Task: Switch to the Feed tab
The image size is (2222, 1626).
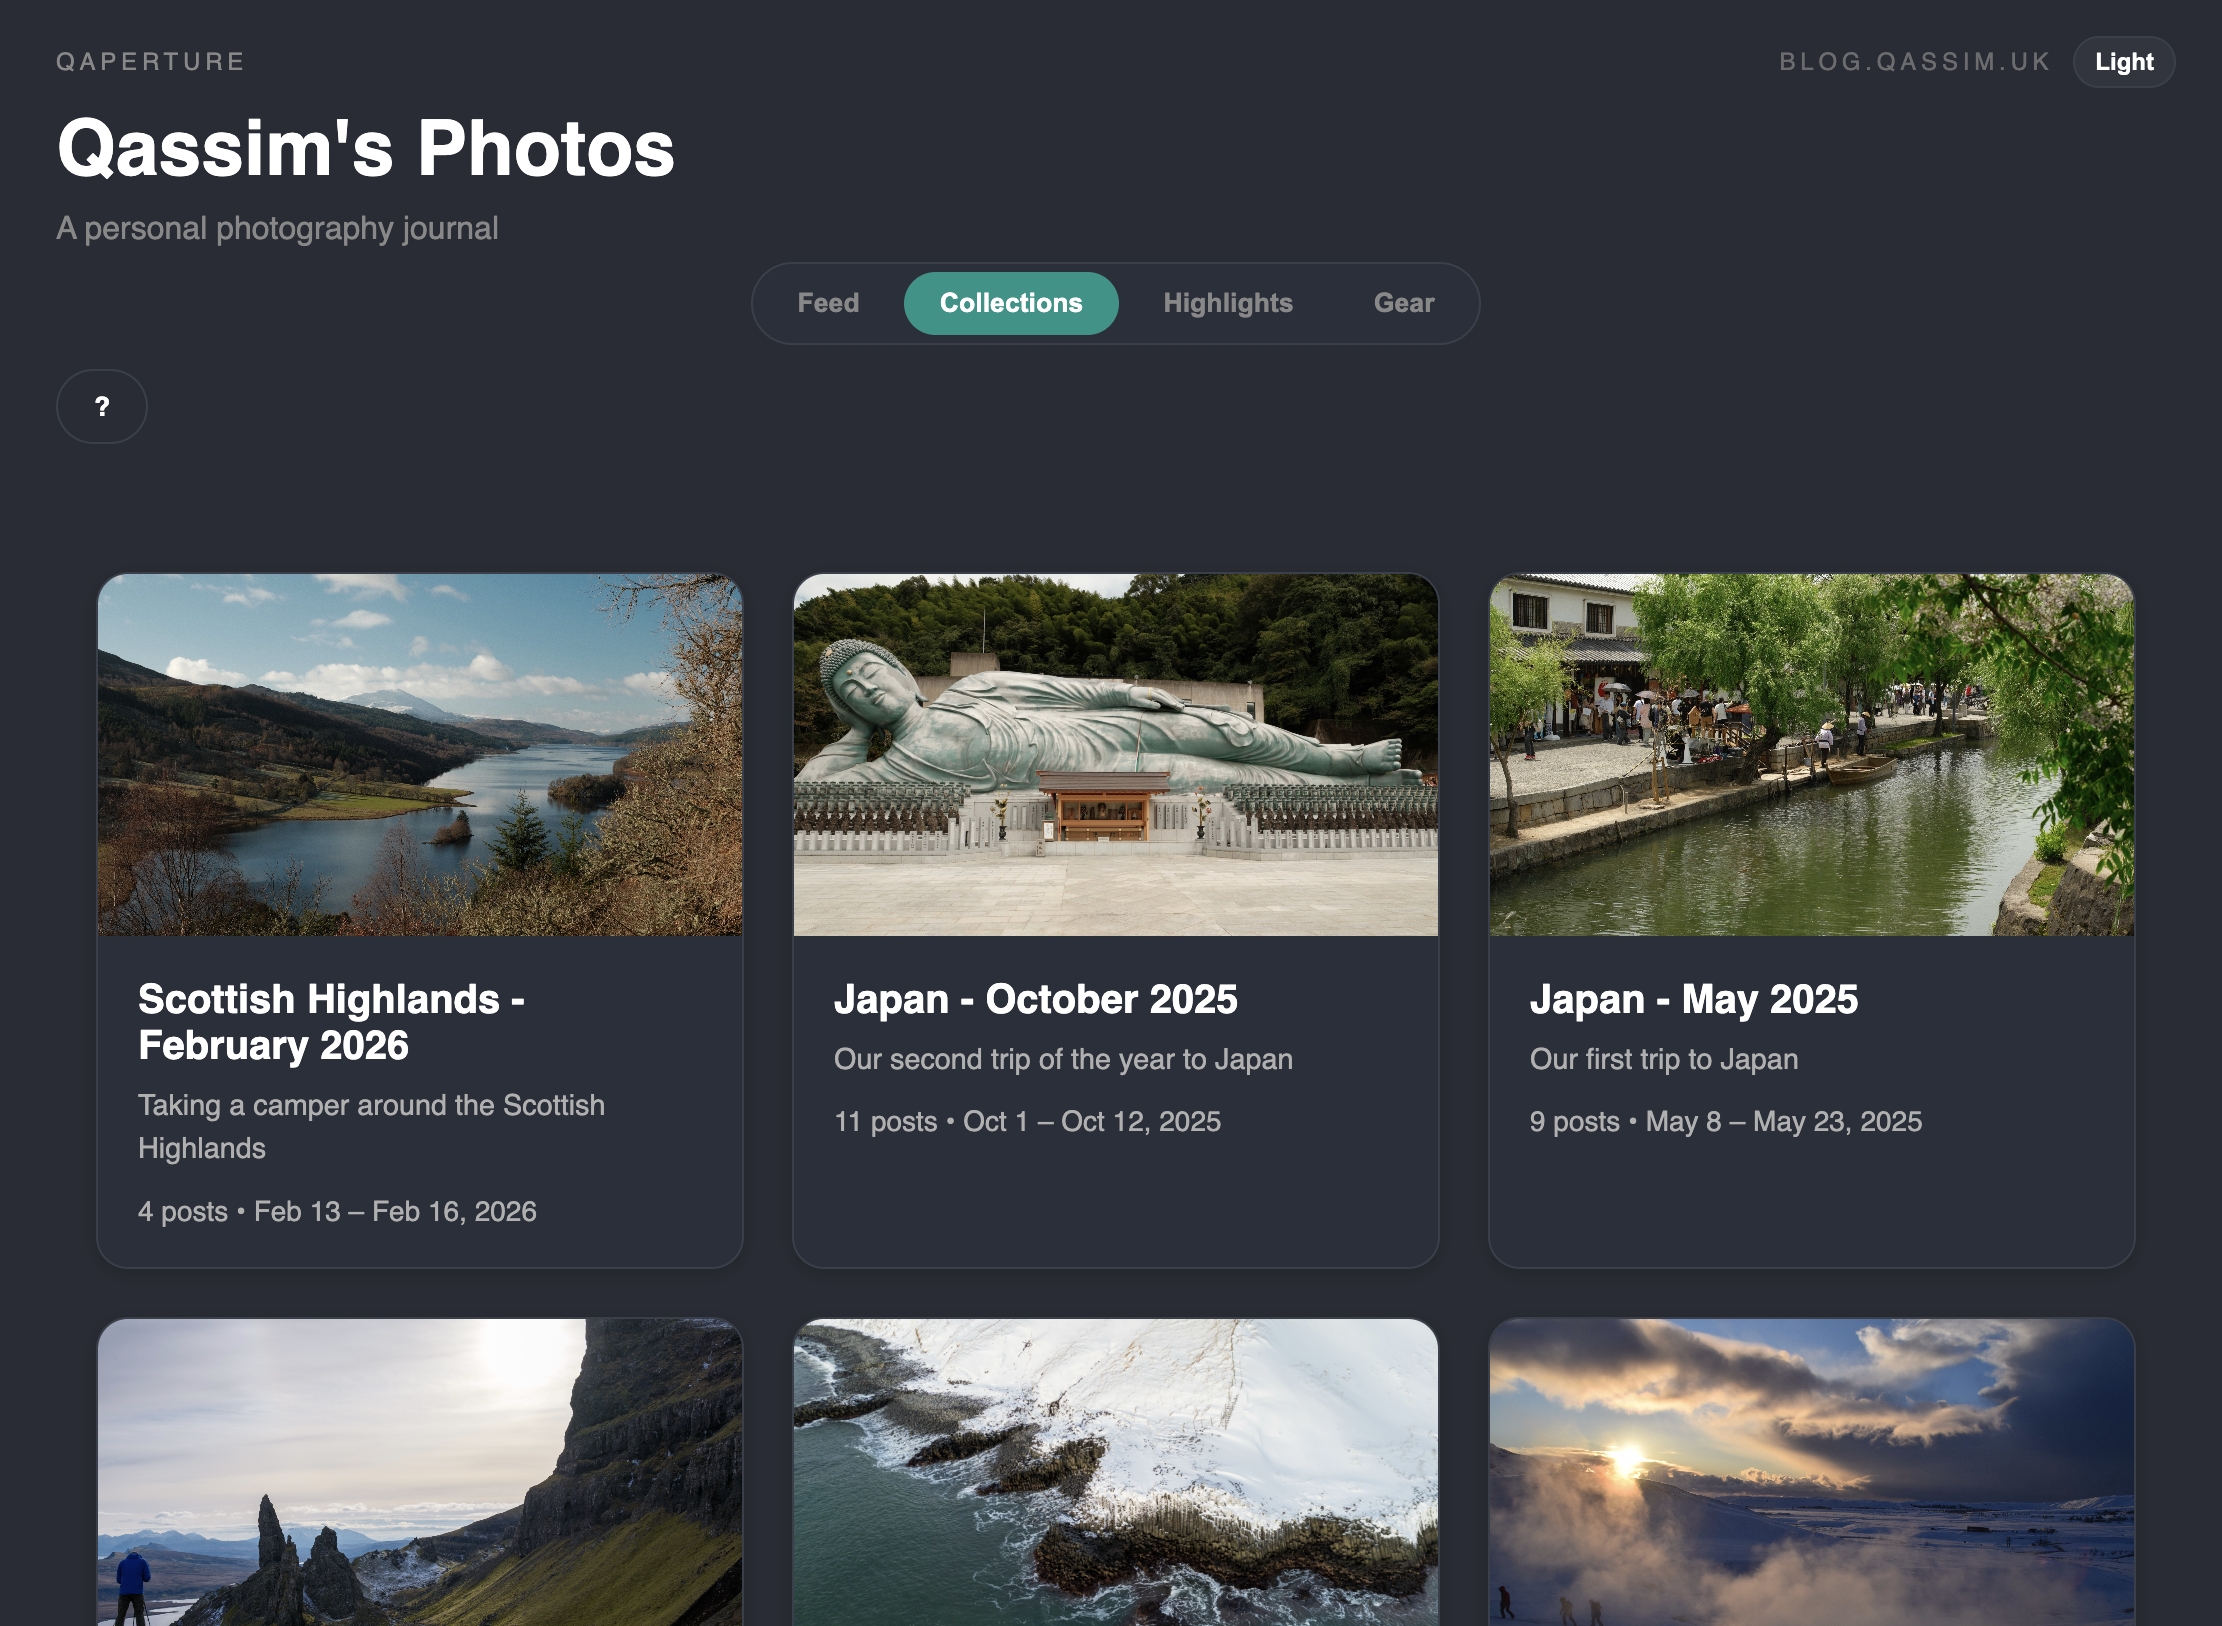Action: pos(828,303)
